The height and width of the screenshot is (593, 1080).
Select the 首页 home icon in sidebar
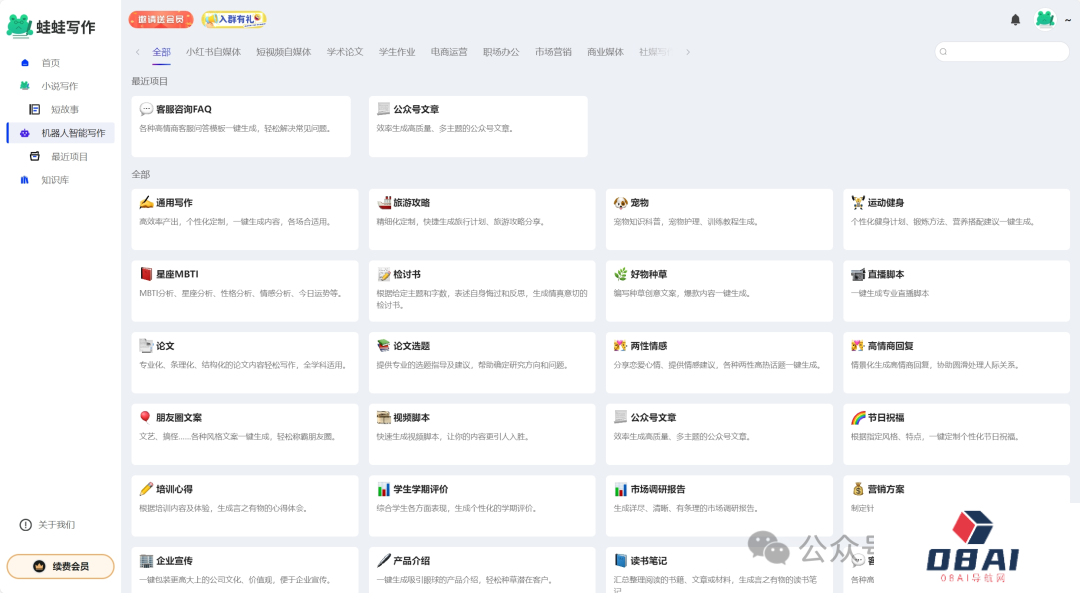24,62
